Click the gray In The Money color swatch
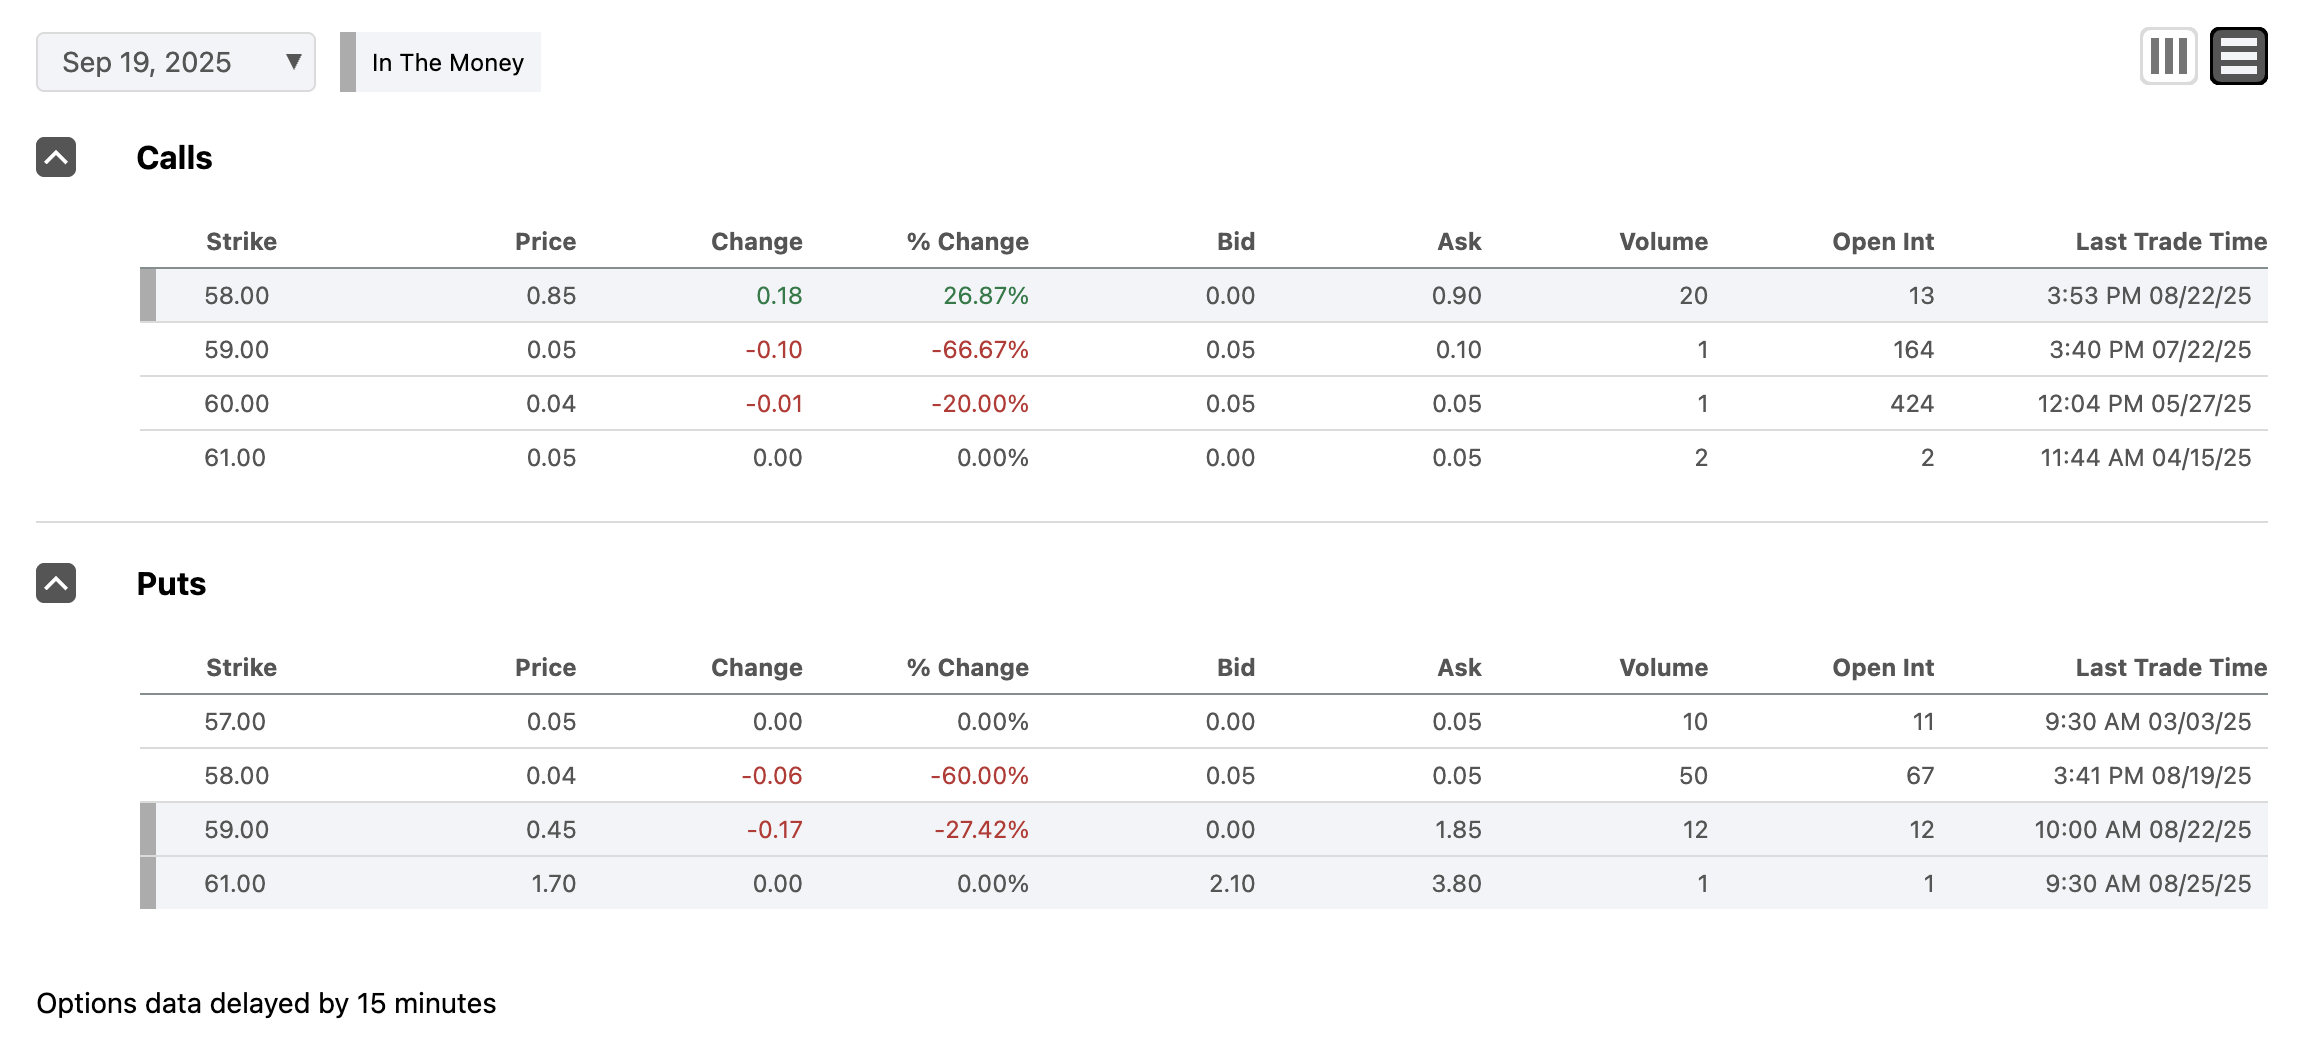 (348, 62)
